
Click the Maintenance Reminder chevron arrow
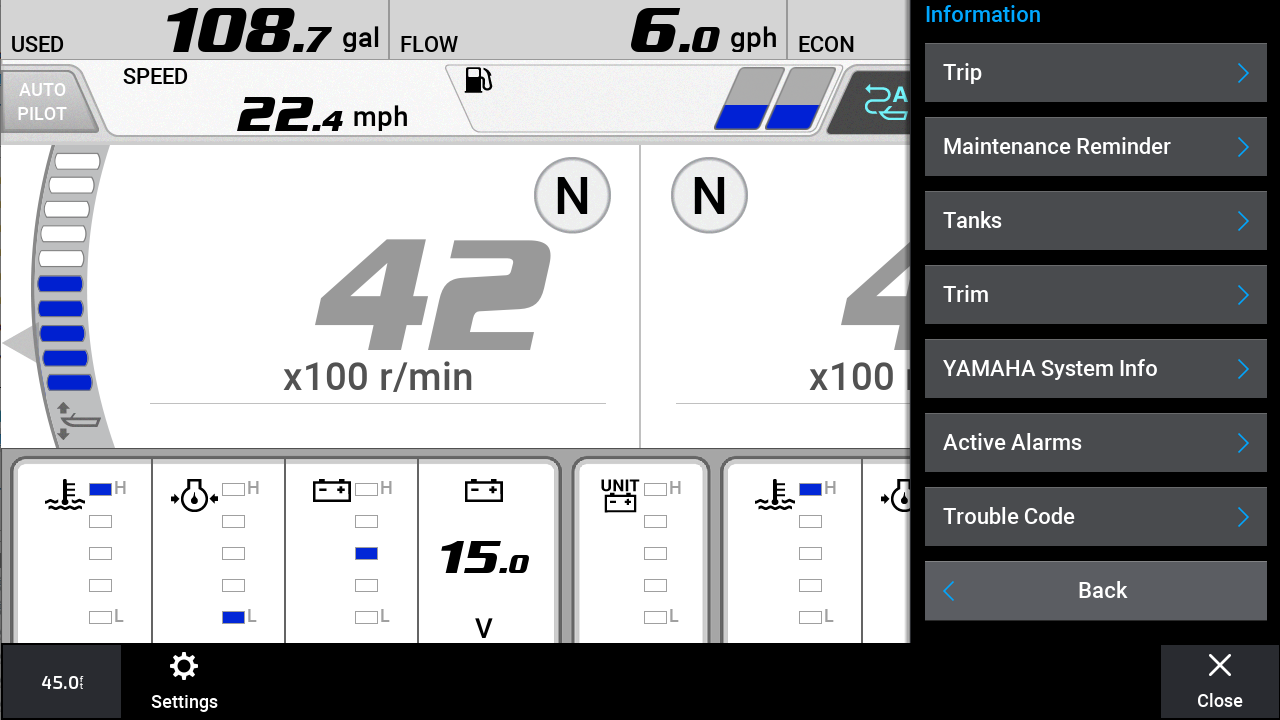coord(1243,147)
